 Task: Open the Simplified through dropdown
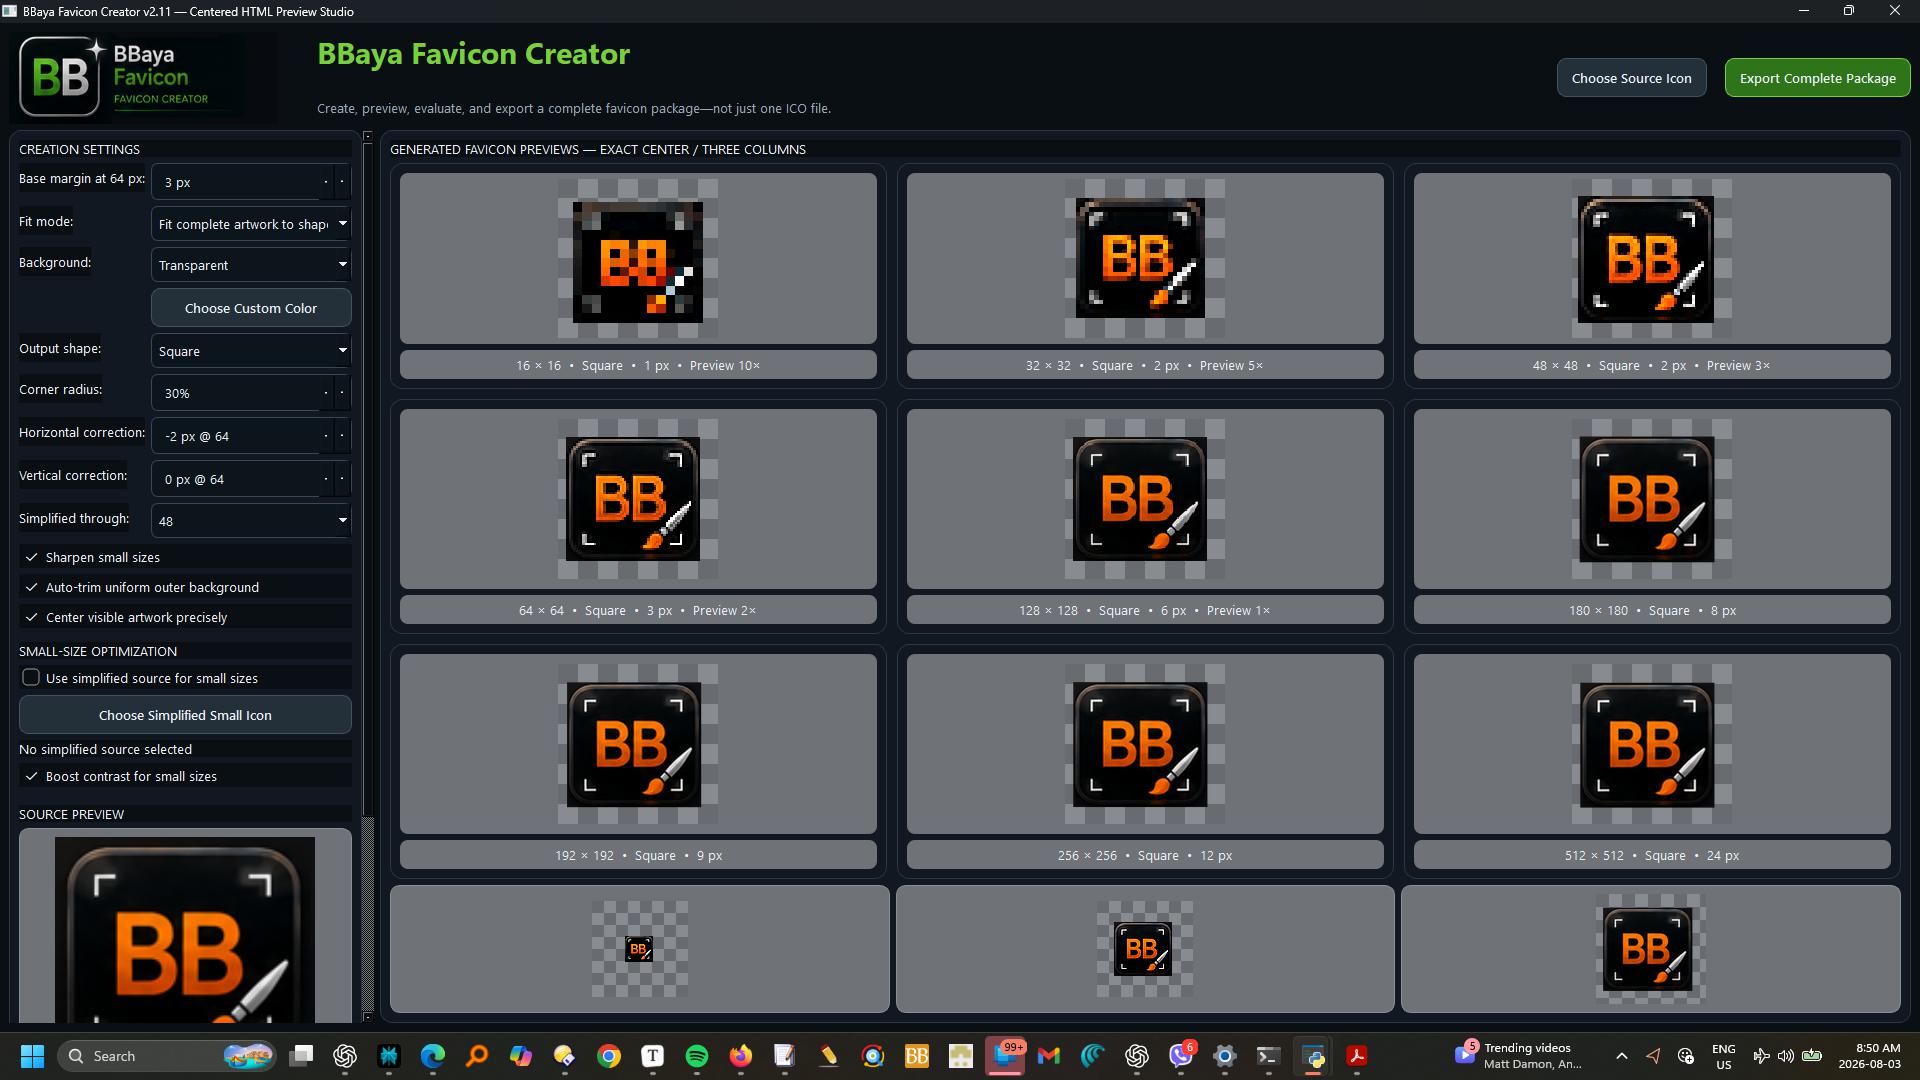[251, 520]
